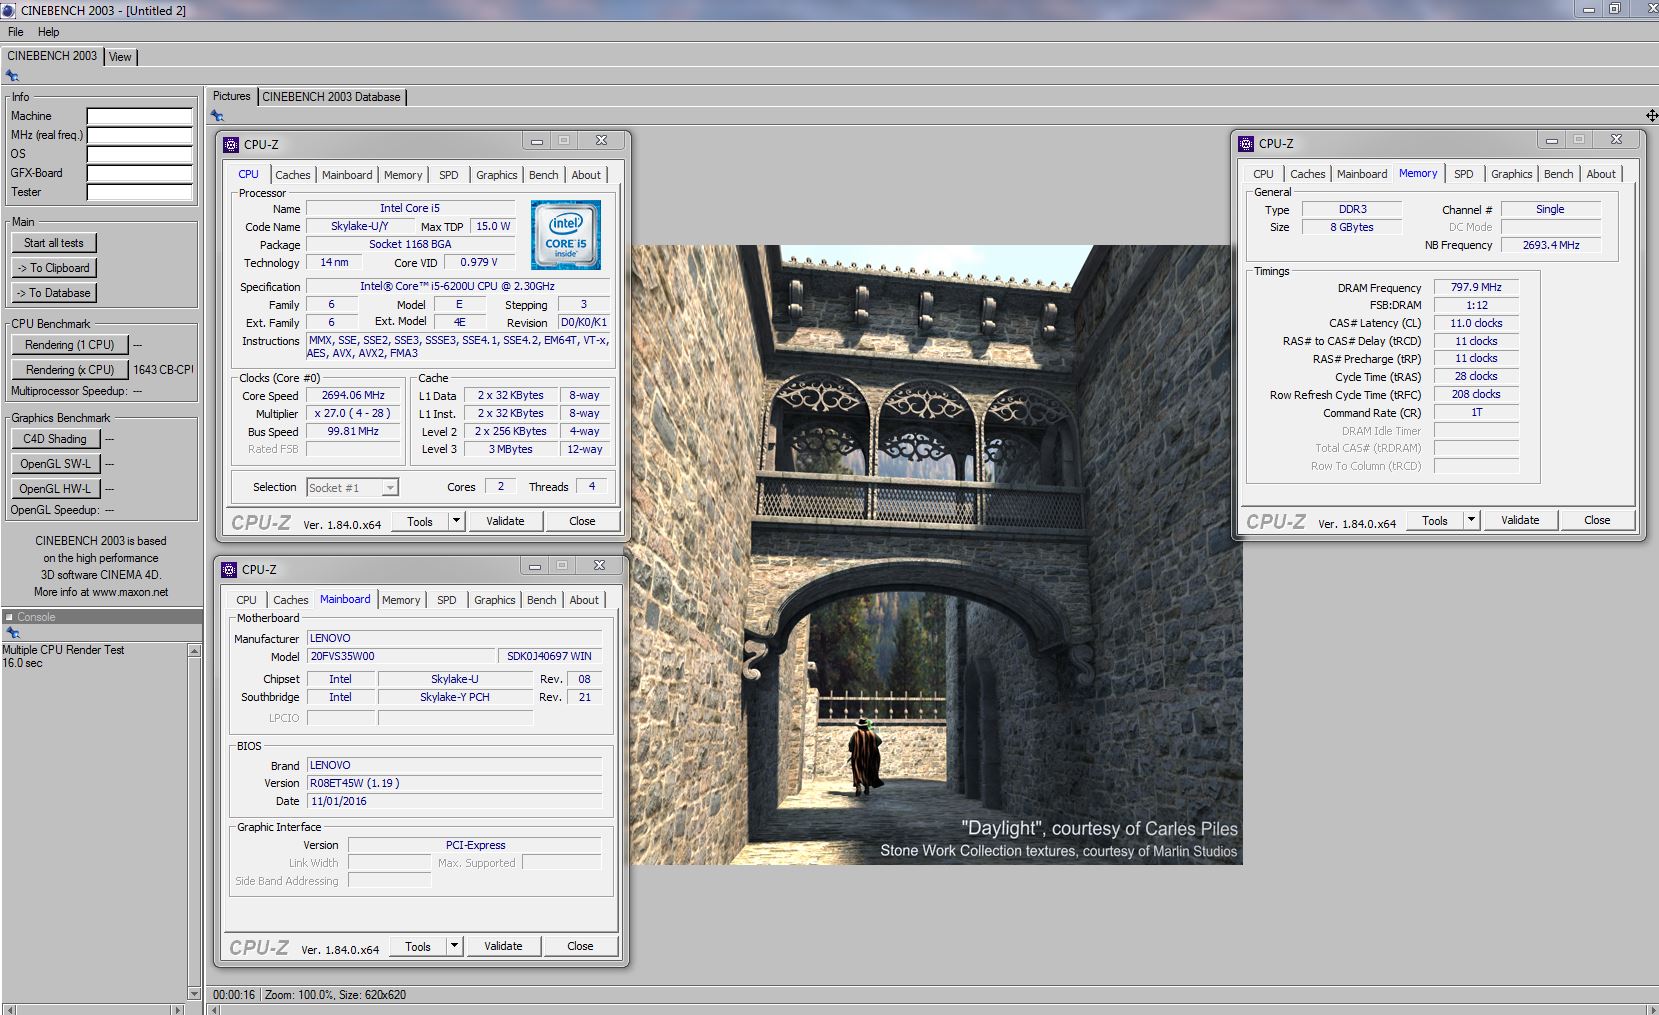The height and width of the screenshot is (1015, 1659).
Task: Open Tools dropdown arrow in Mainboard window
Action: click(454, 946)
